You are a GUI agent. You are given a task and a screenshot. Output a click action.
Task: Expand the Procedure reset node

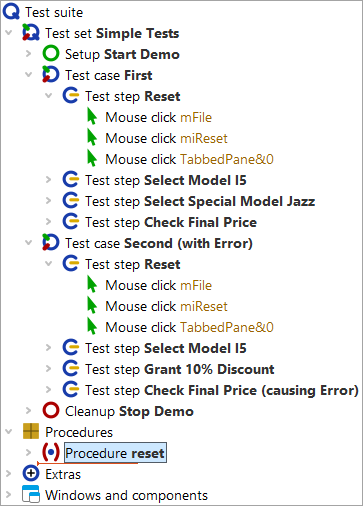tap(29, 453)
